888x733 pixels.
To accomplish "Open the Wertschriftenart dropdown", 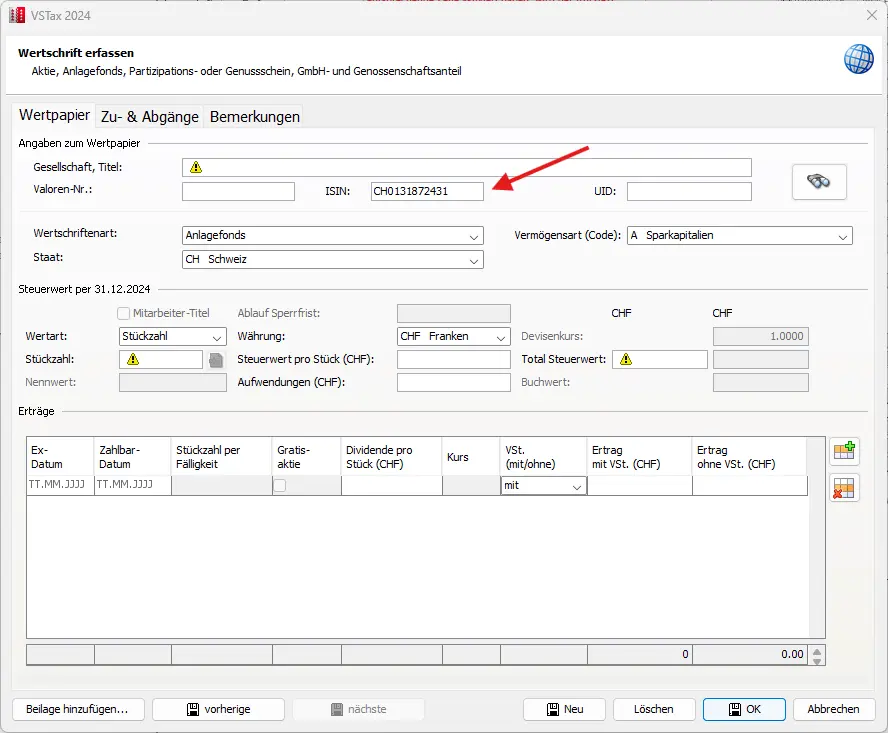I will pyautogui.click(x=333, y=236).
